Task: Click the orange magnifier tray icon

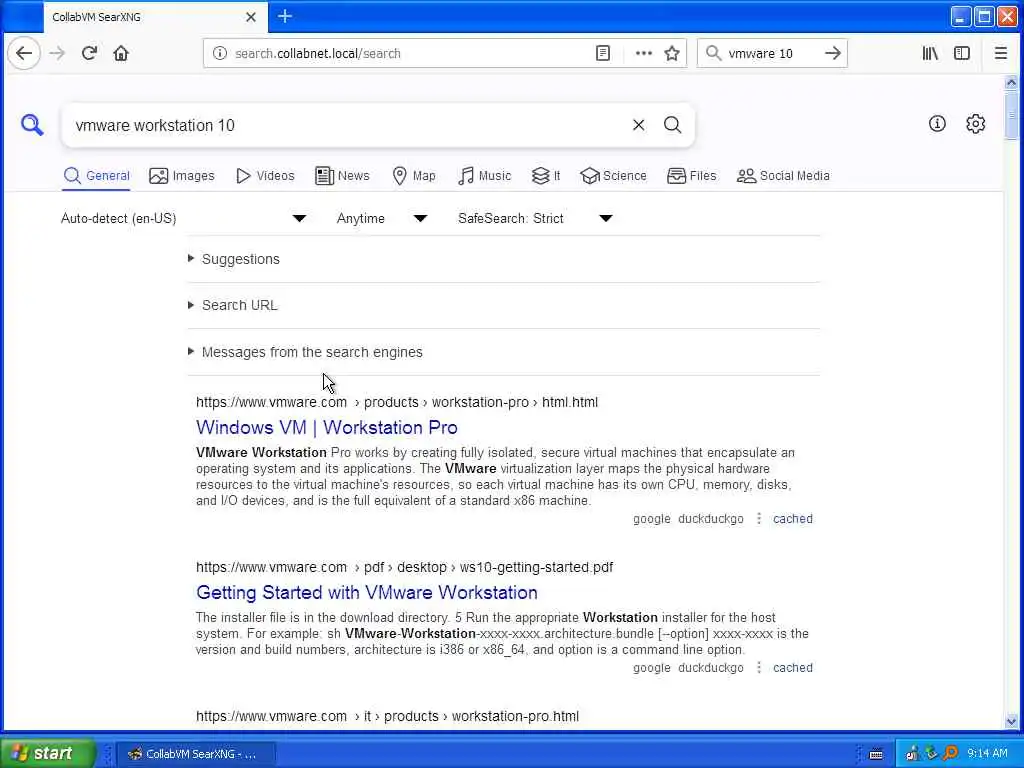Action: point(950,754)
